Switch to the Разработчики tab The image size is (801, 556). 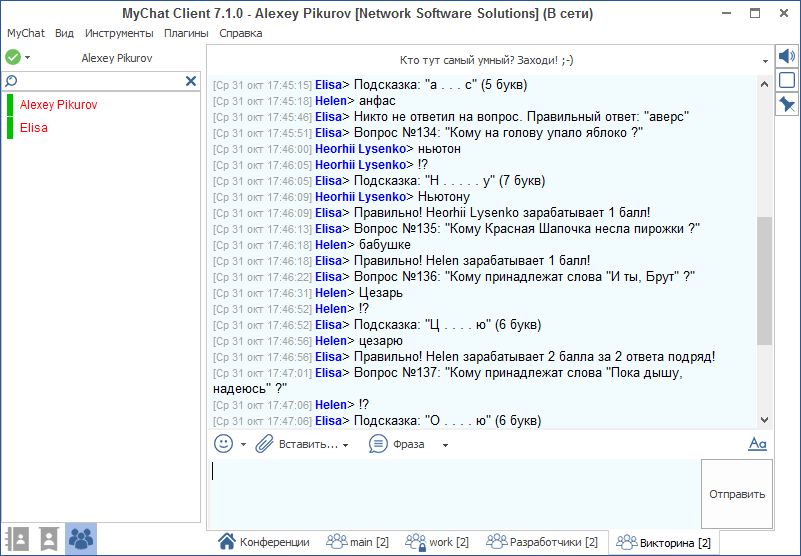tap(542, 542)
